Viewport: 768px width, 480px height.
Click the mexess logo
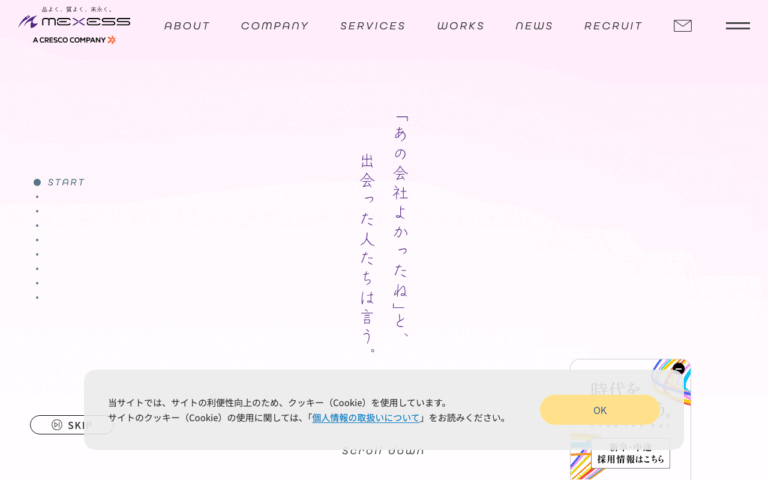(74, 22)
